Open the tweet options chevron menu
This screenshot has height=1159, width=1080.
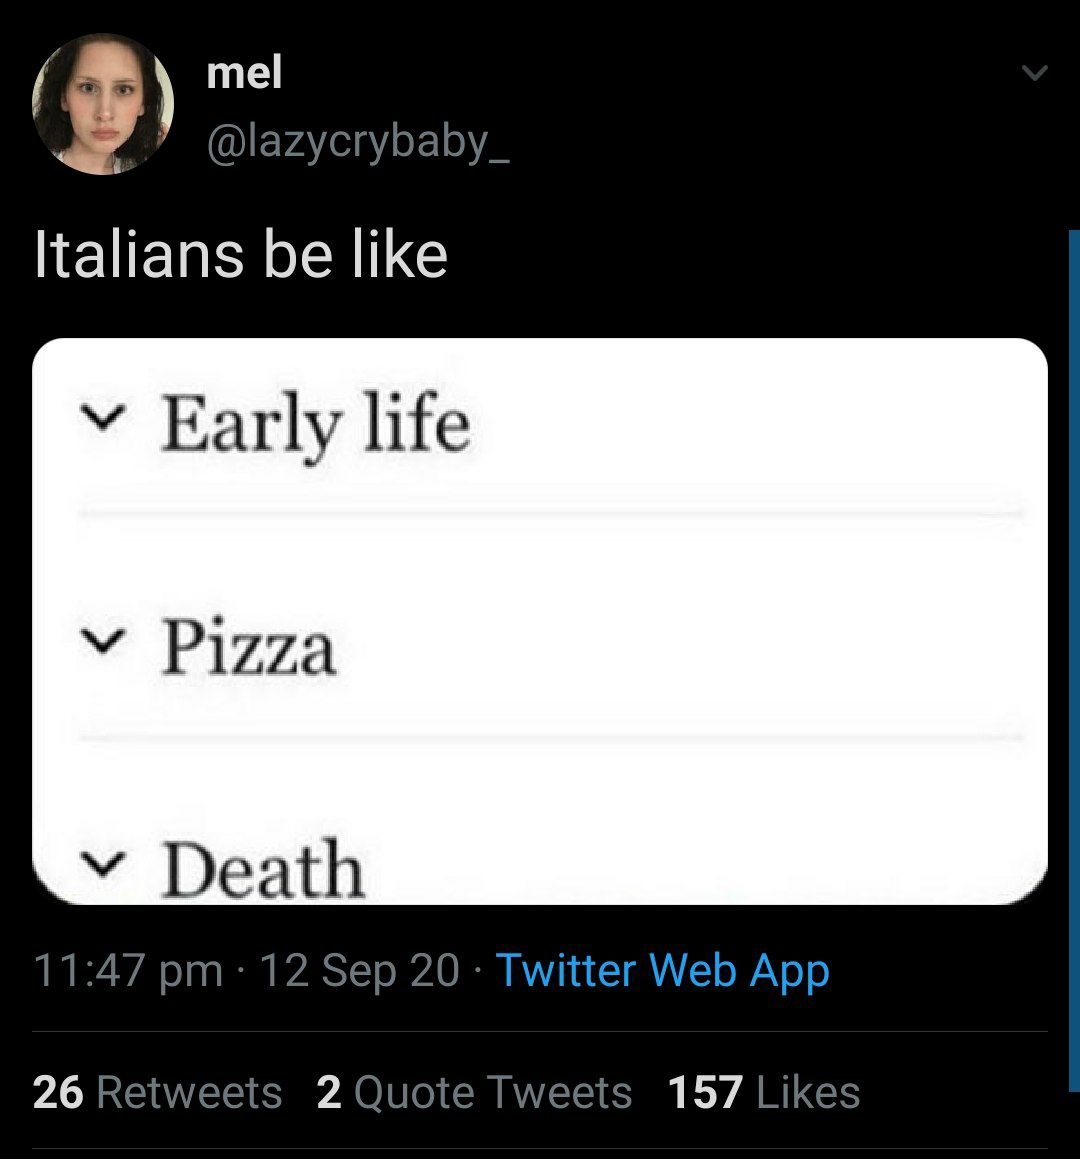1035,73
